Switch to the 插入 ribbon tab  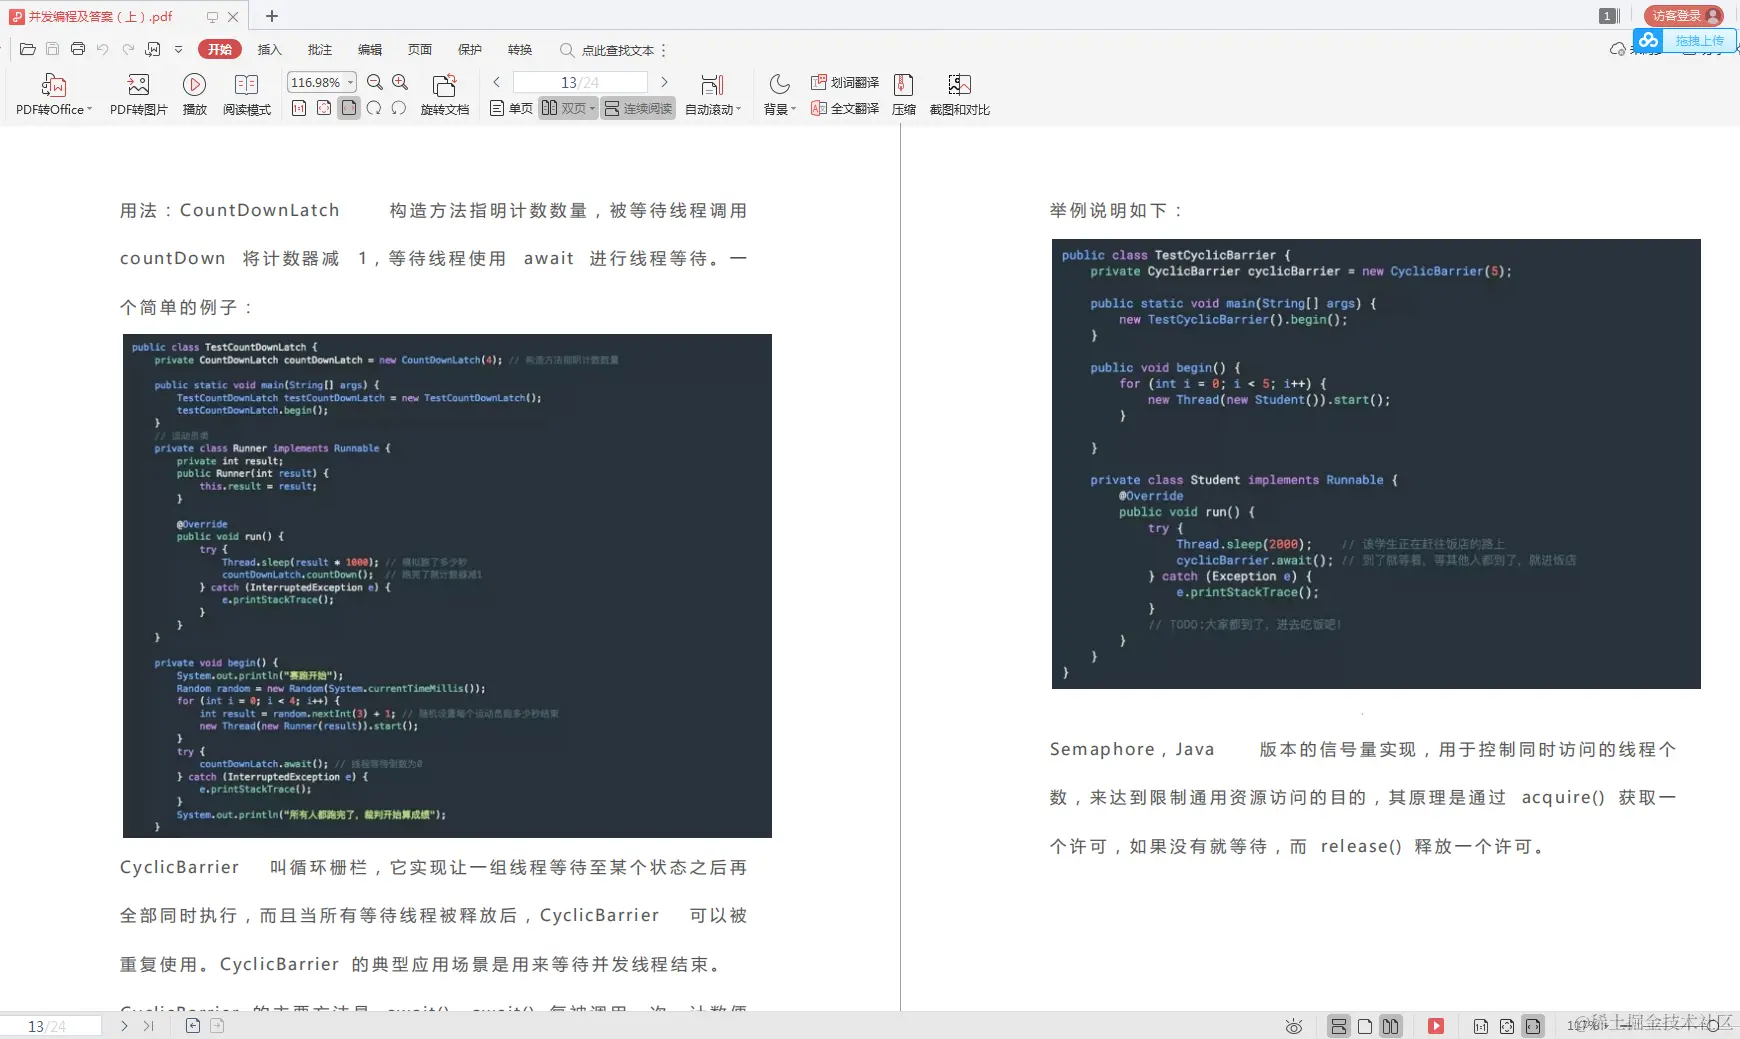click(269, 49)
